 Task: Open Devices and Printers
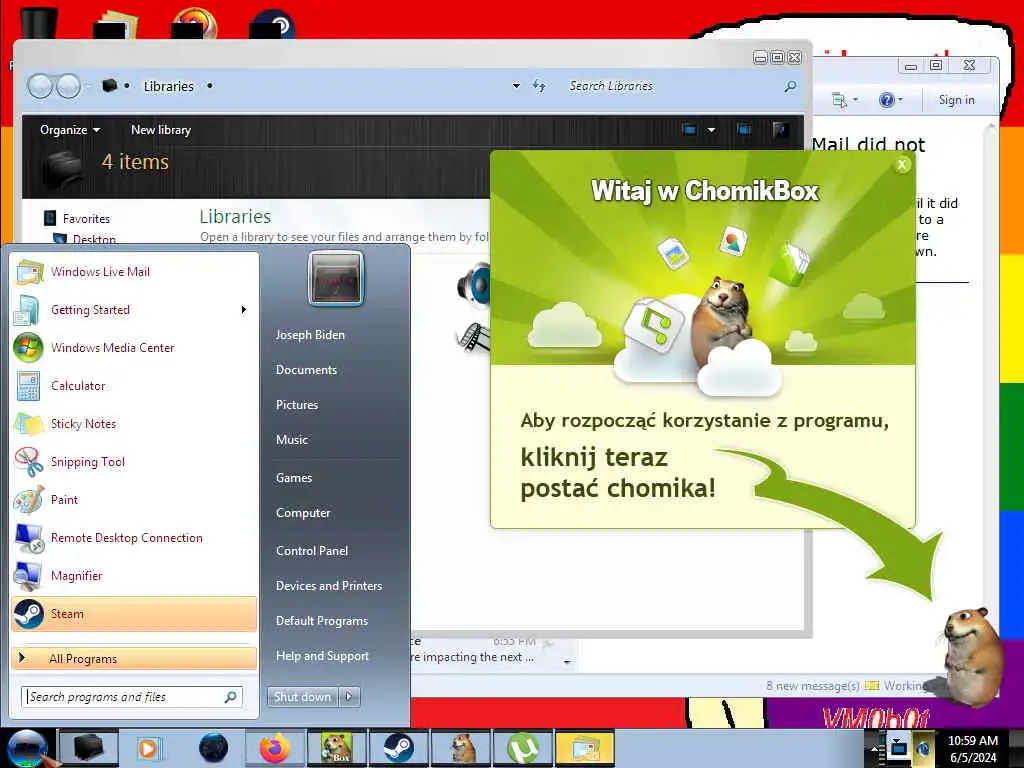[x=329, y=586]
